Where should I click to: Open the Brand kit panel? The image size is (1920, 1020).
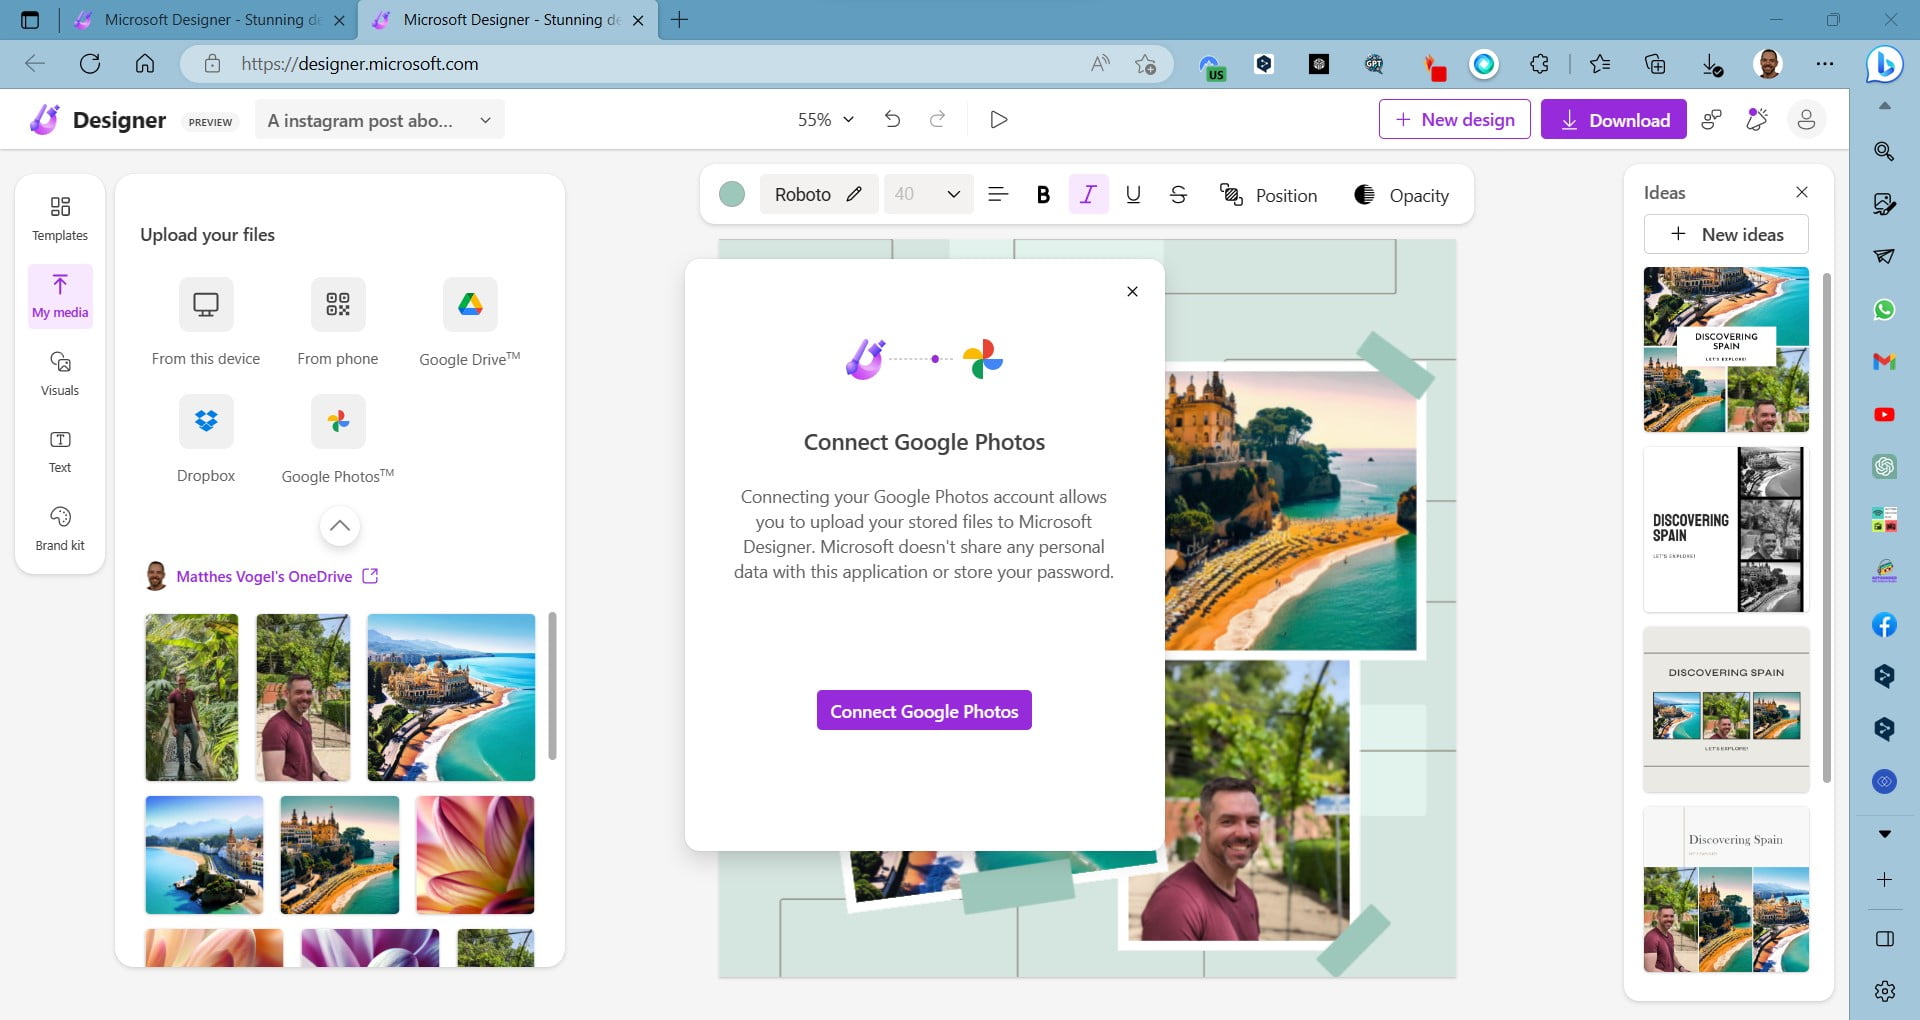pos(60,528)
